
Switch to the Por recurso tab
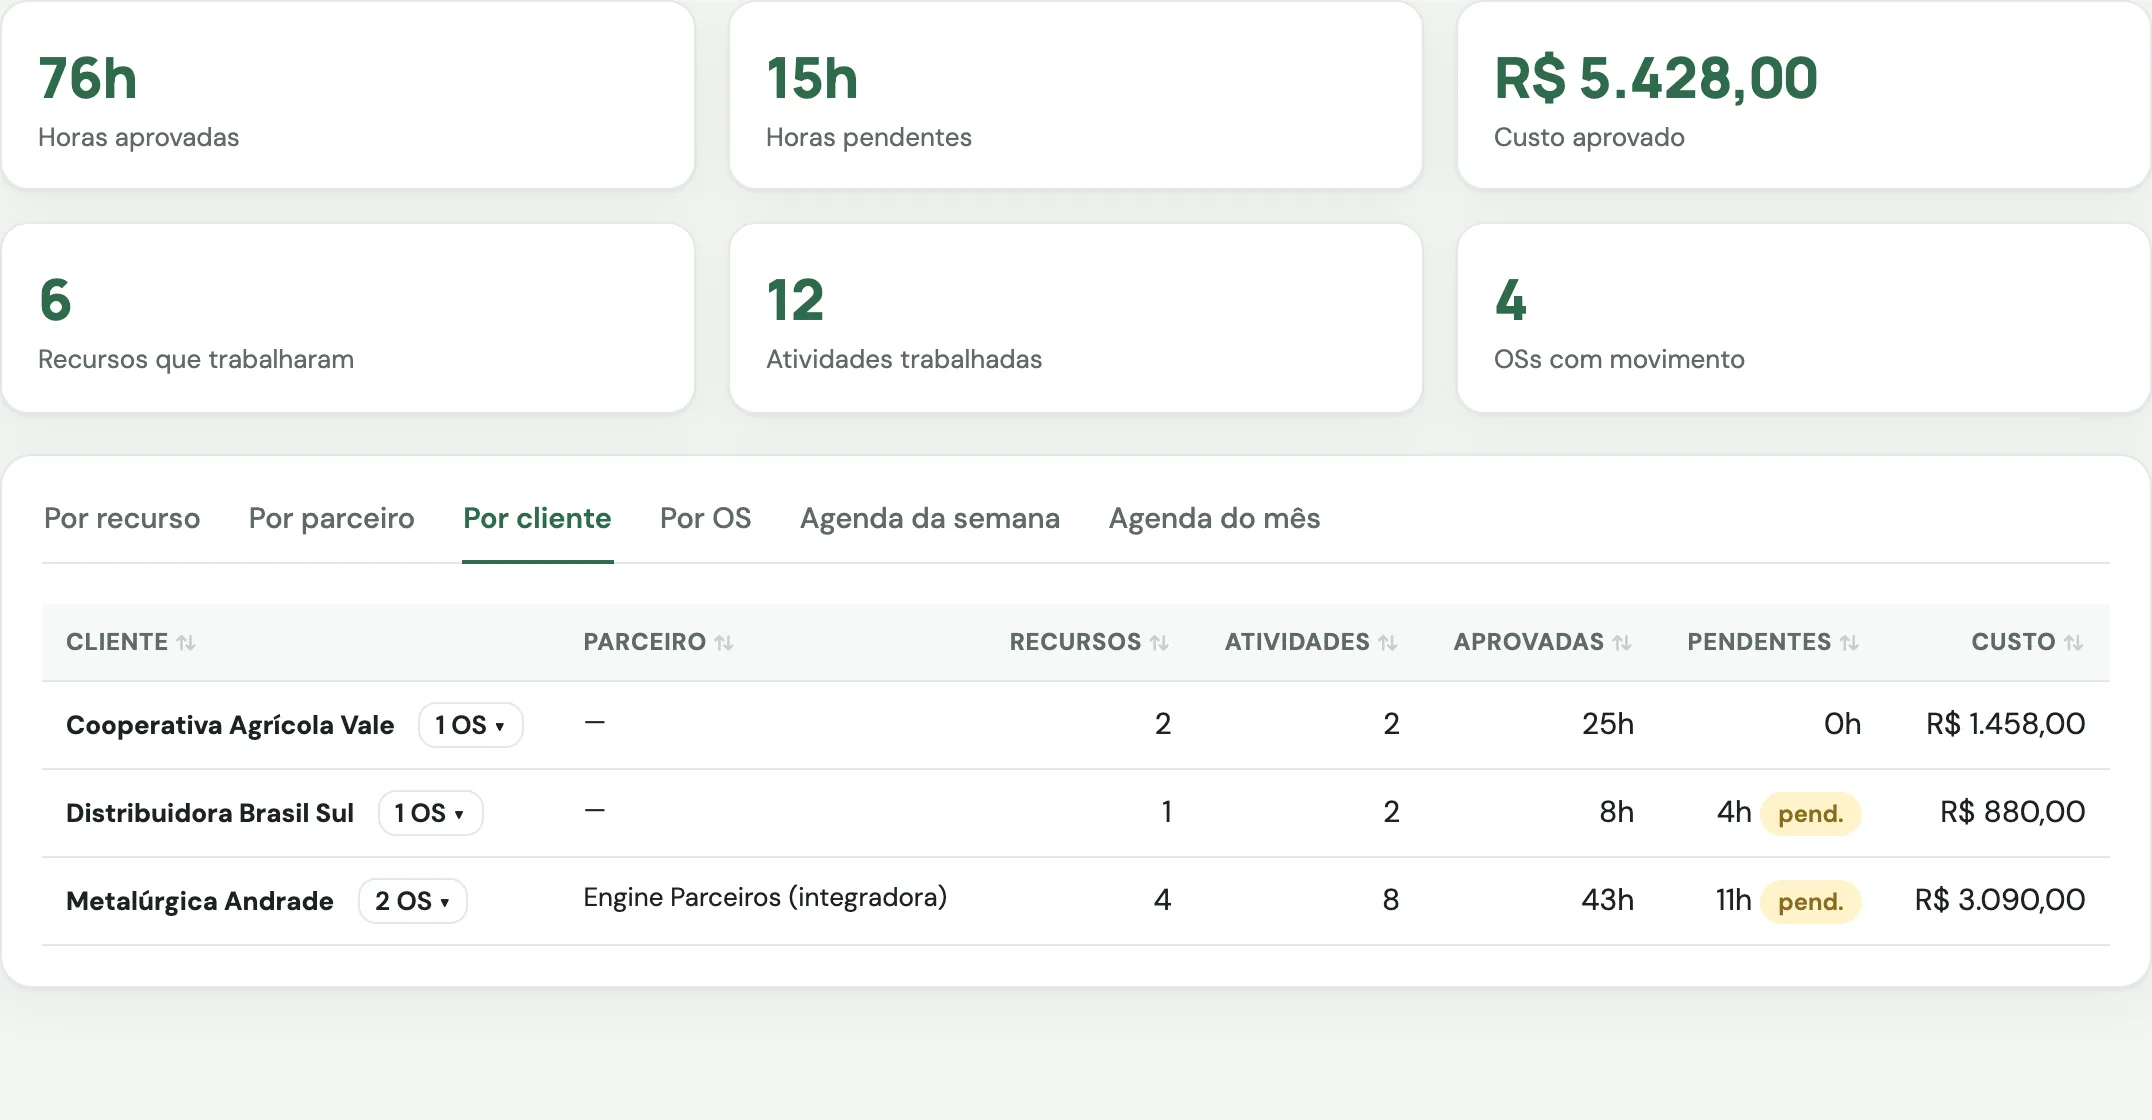[122, 518]
